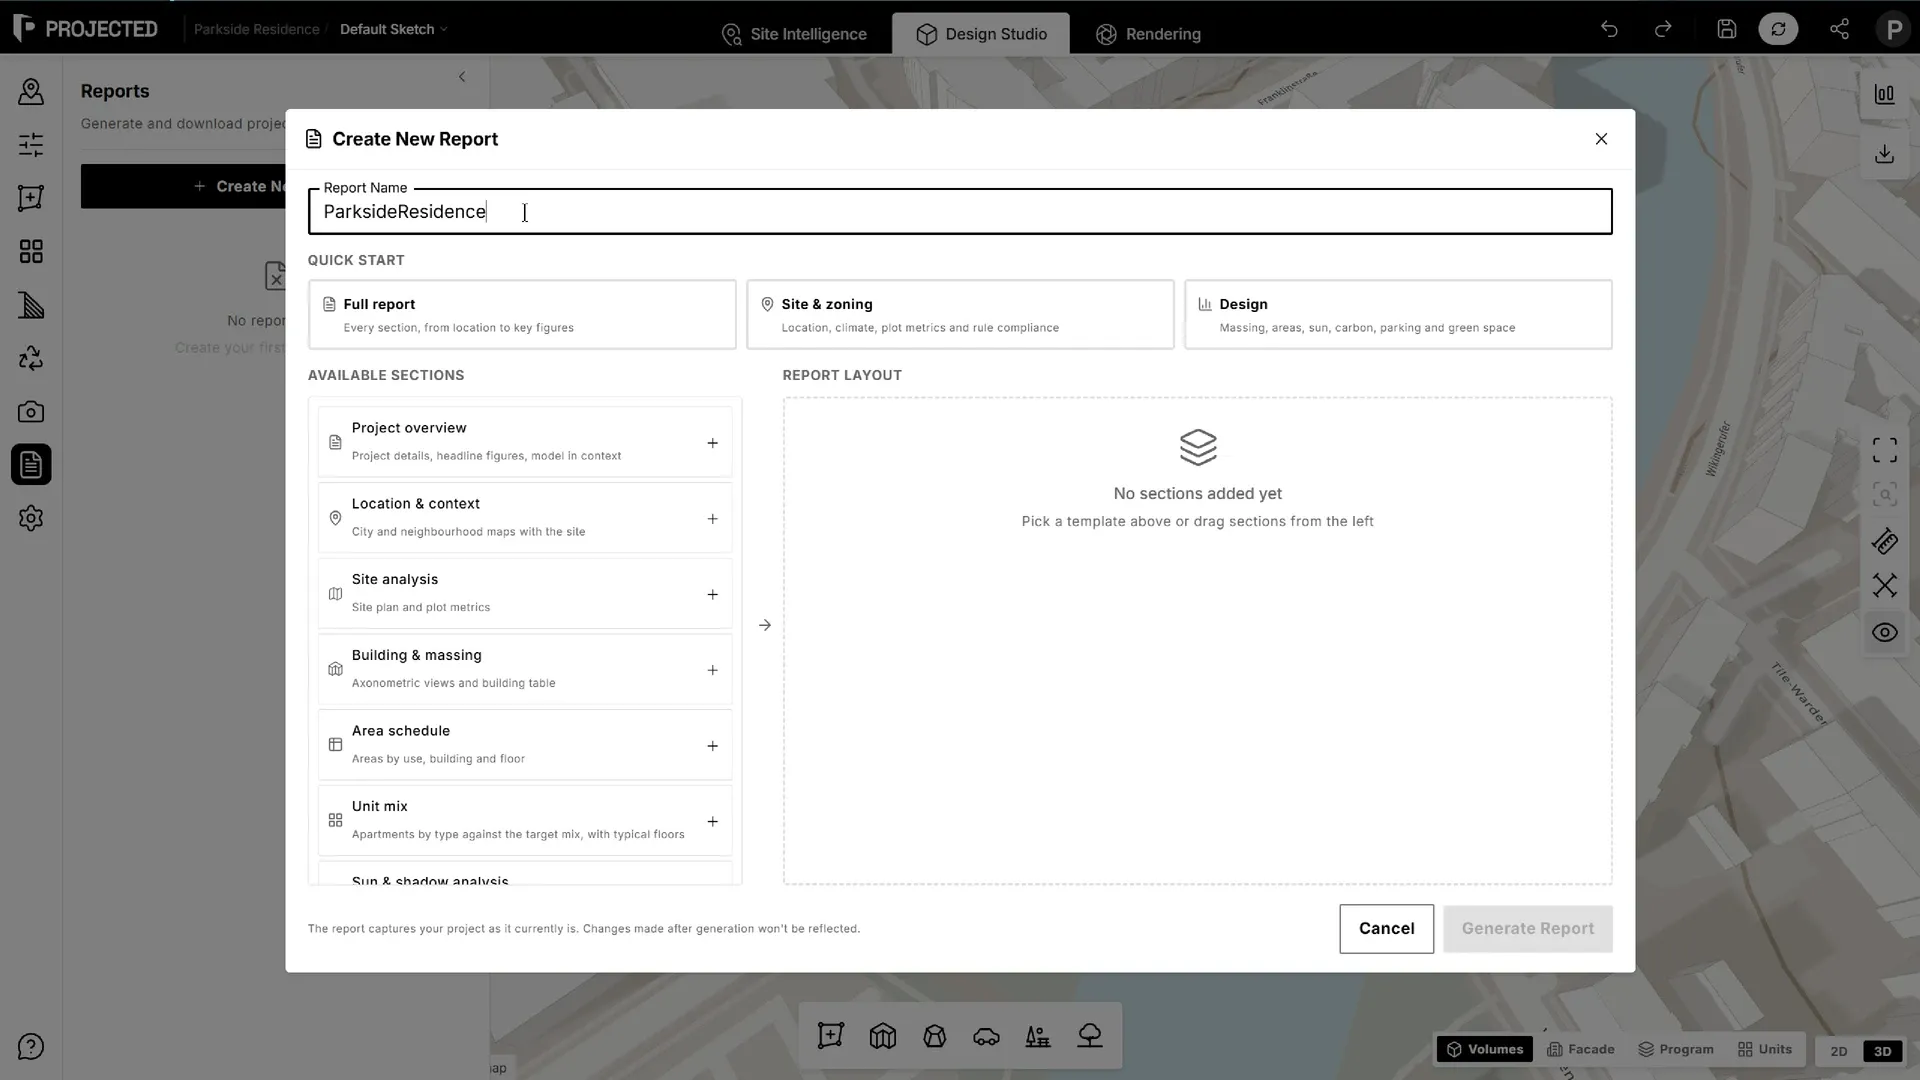Select the car parking tool icon

click(986, 1036)
